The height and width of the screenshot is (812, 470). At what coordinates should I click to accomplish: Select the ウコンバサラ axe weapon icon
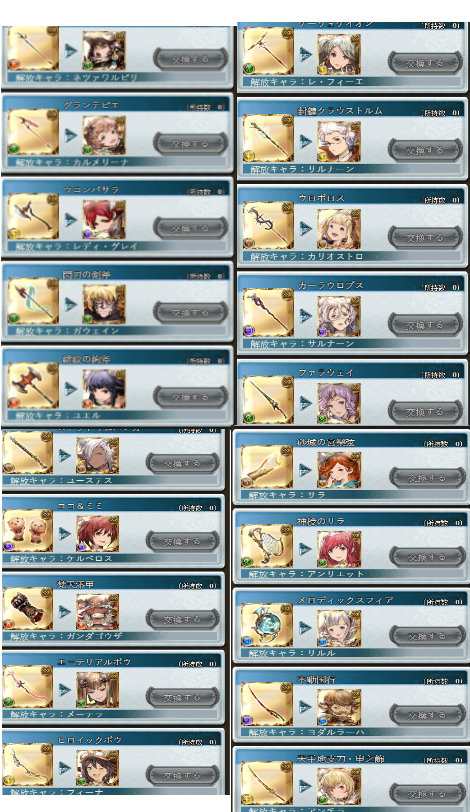coord(33,216)
